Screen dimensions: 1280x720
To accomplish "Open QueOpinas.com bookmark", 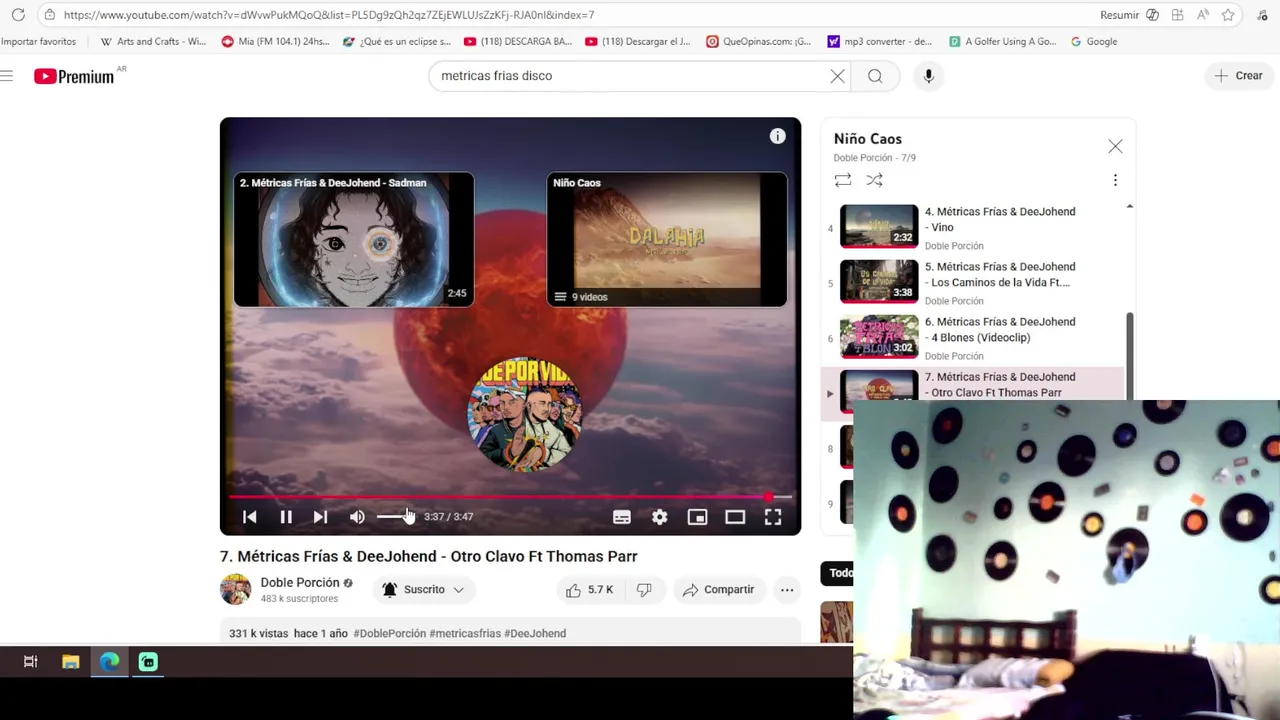I will (x=759, y=42).
